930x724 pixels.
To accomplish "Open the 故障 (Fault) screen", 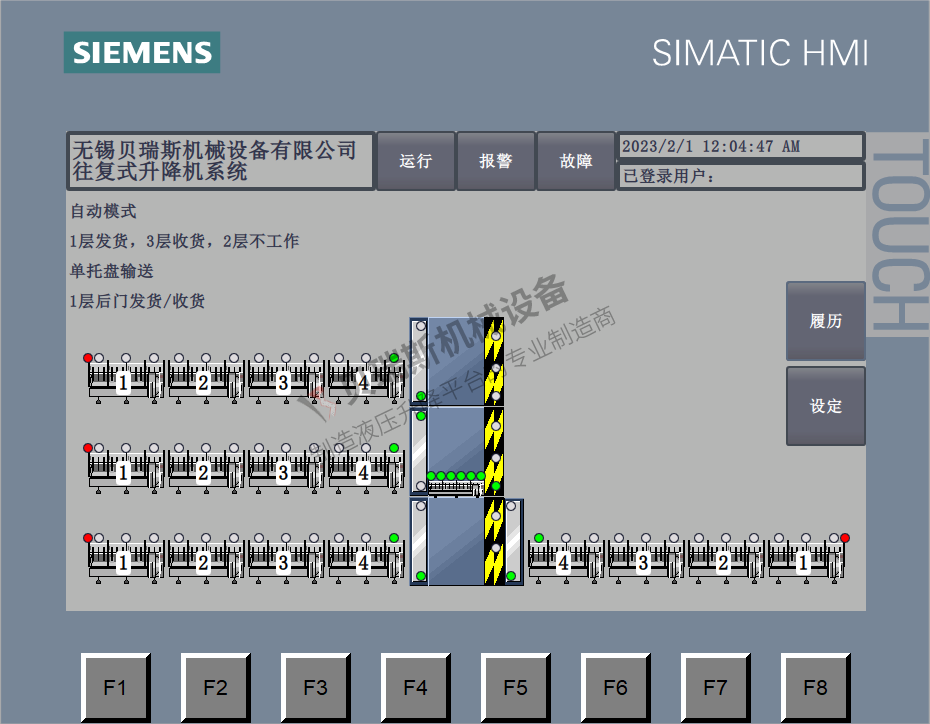I will point(576,161).
